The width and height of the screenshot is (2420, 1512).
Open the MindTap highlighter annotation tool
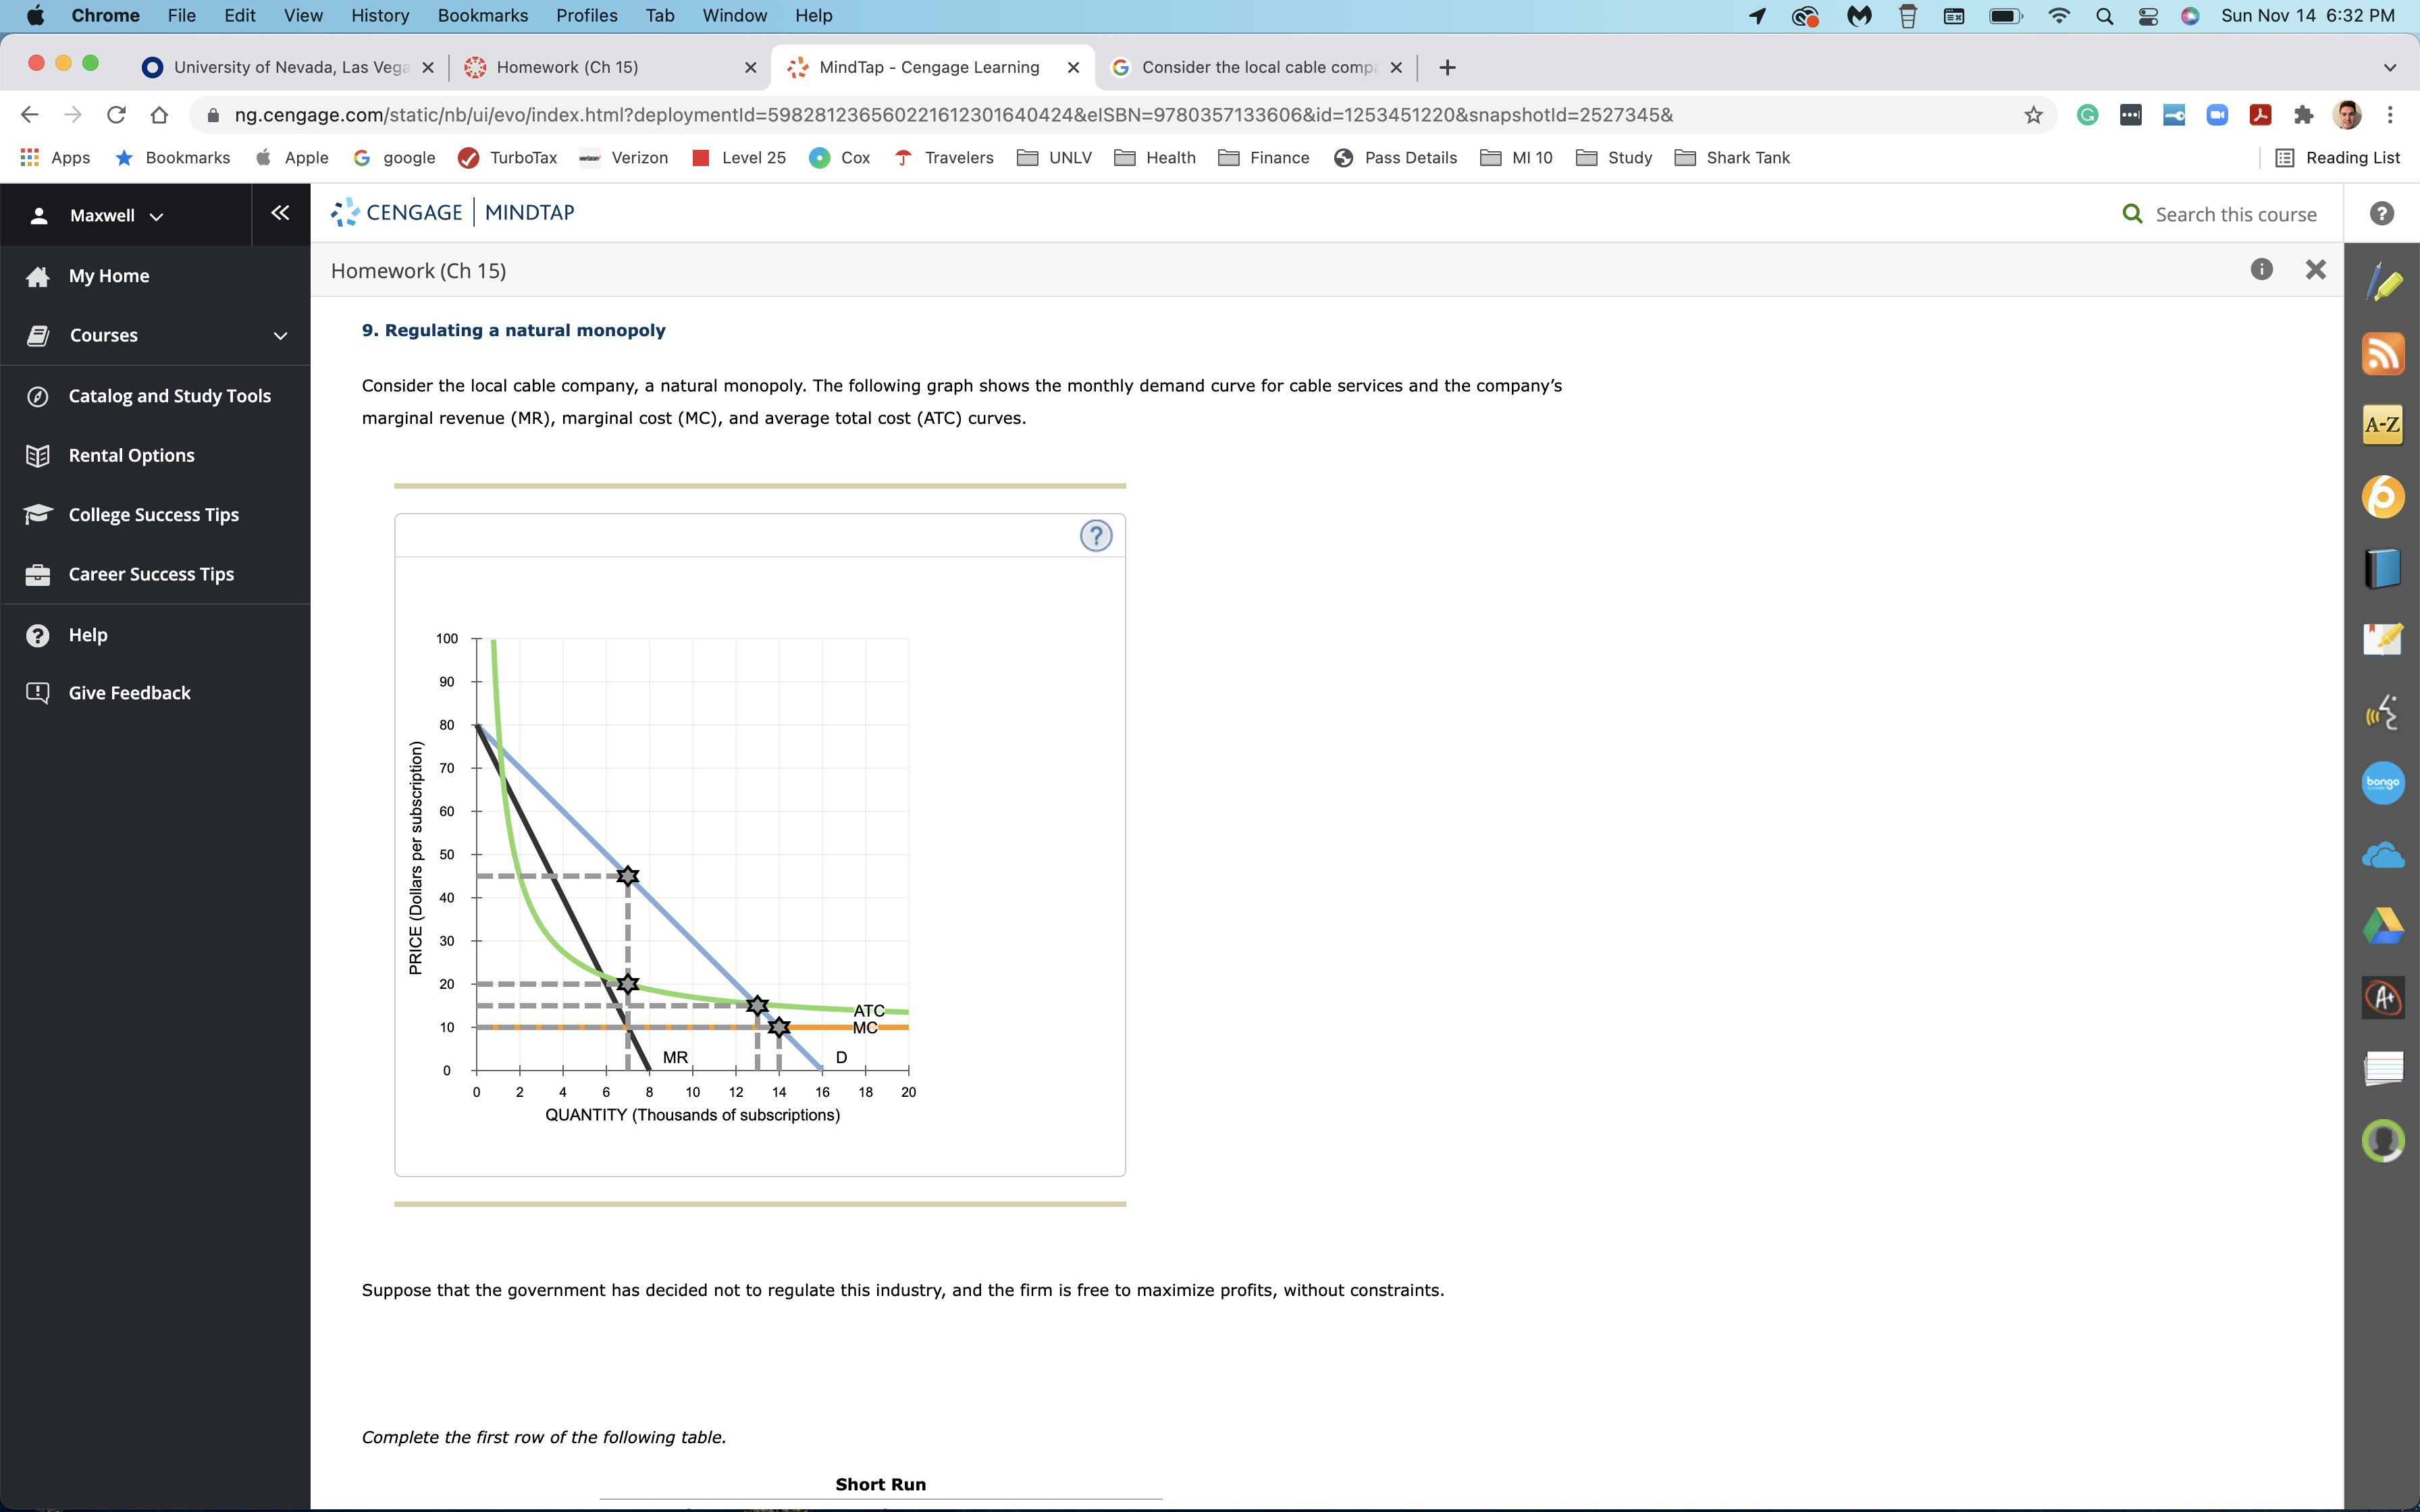(x=2384, y=282)
